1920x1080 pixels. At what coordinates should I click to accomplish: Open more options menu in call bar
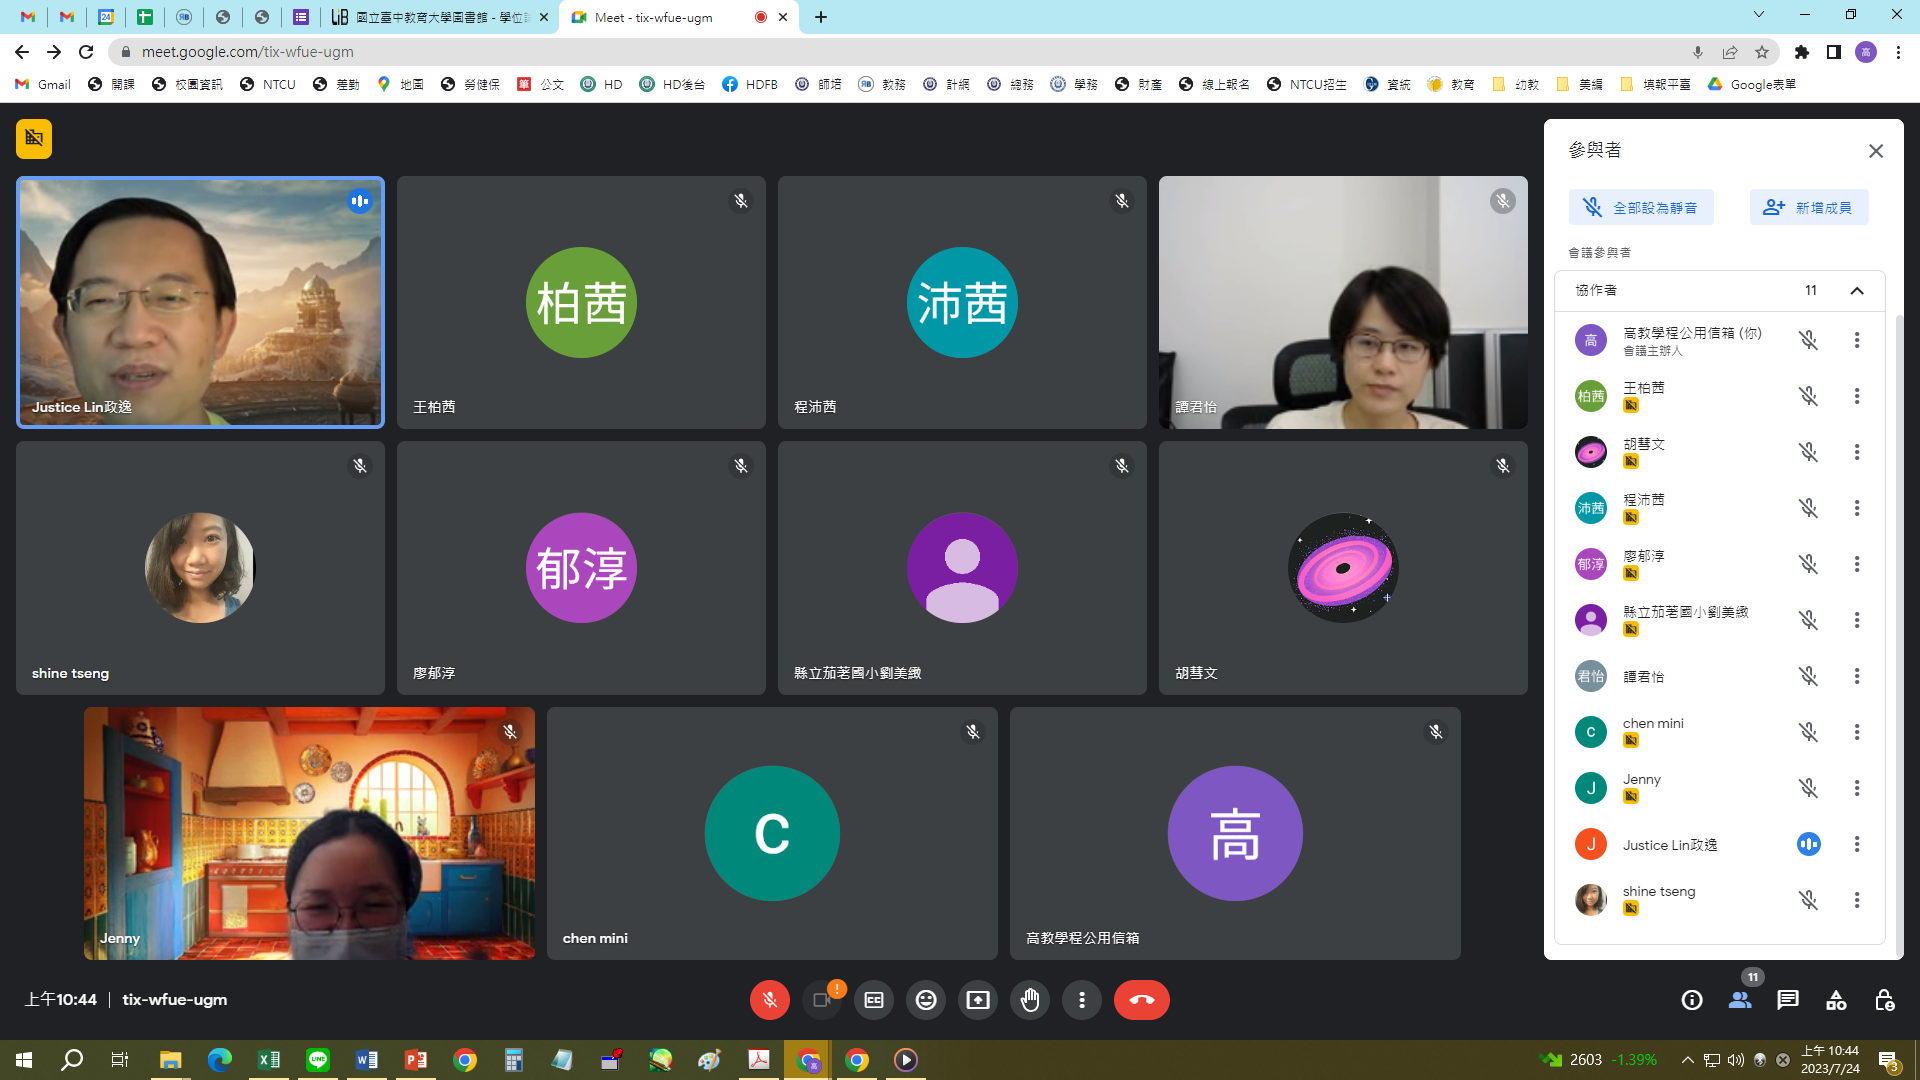[x=1081, y=1000]
